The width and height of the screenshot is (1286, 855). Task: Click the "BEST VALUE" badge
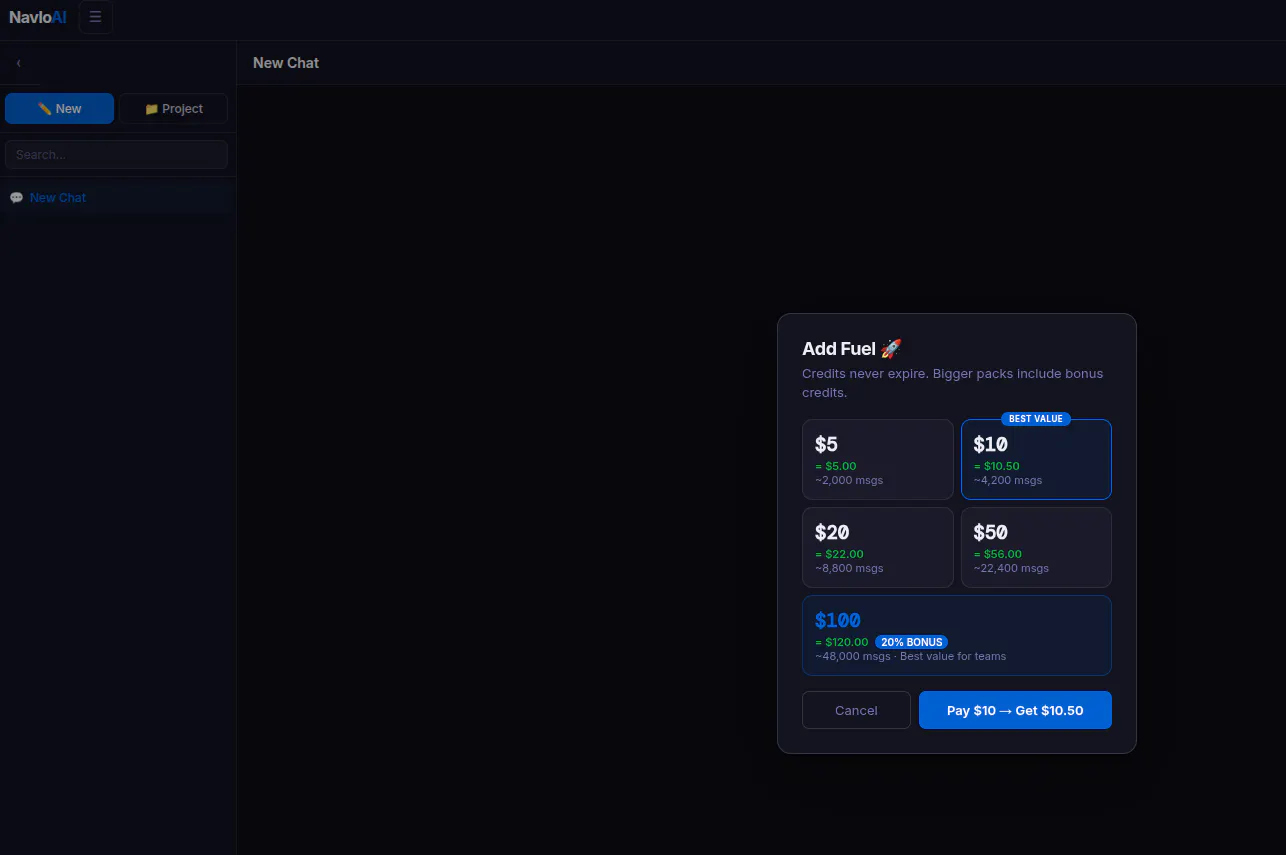tap(1036, 419)
